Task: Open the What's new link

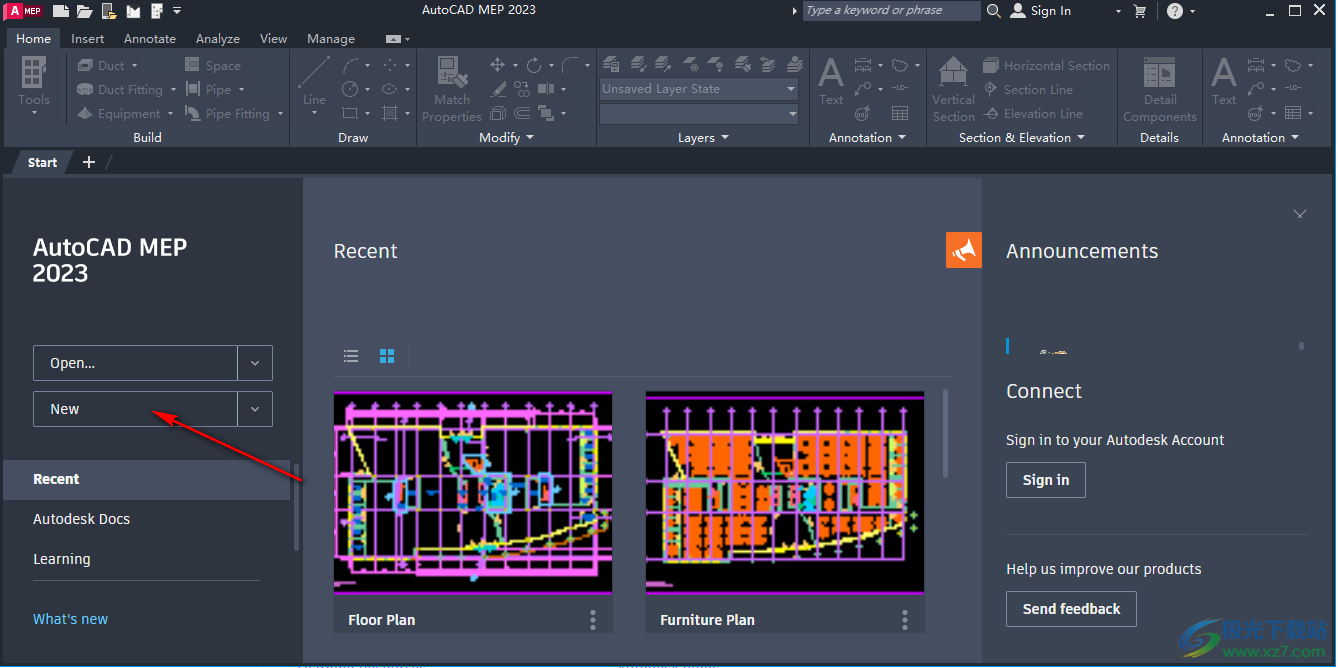Action: 70,619
